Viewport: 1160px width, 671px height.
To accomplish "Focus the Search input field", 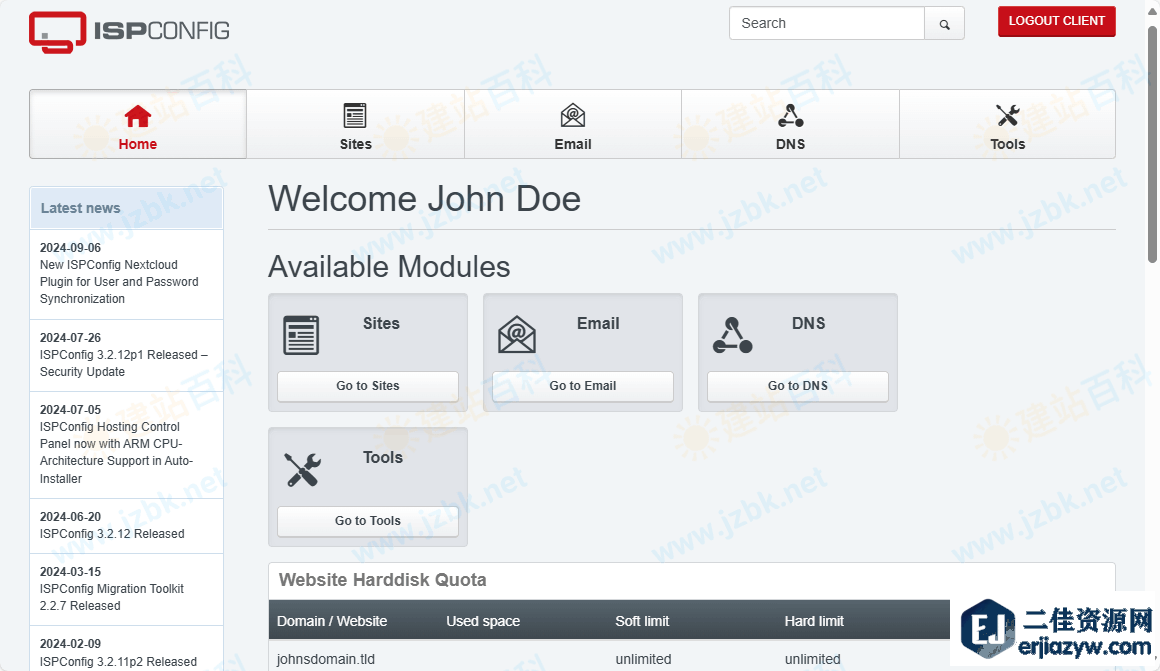I will [x=827, y=24].
